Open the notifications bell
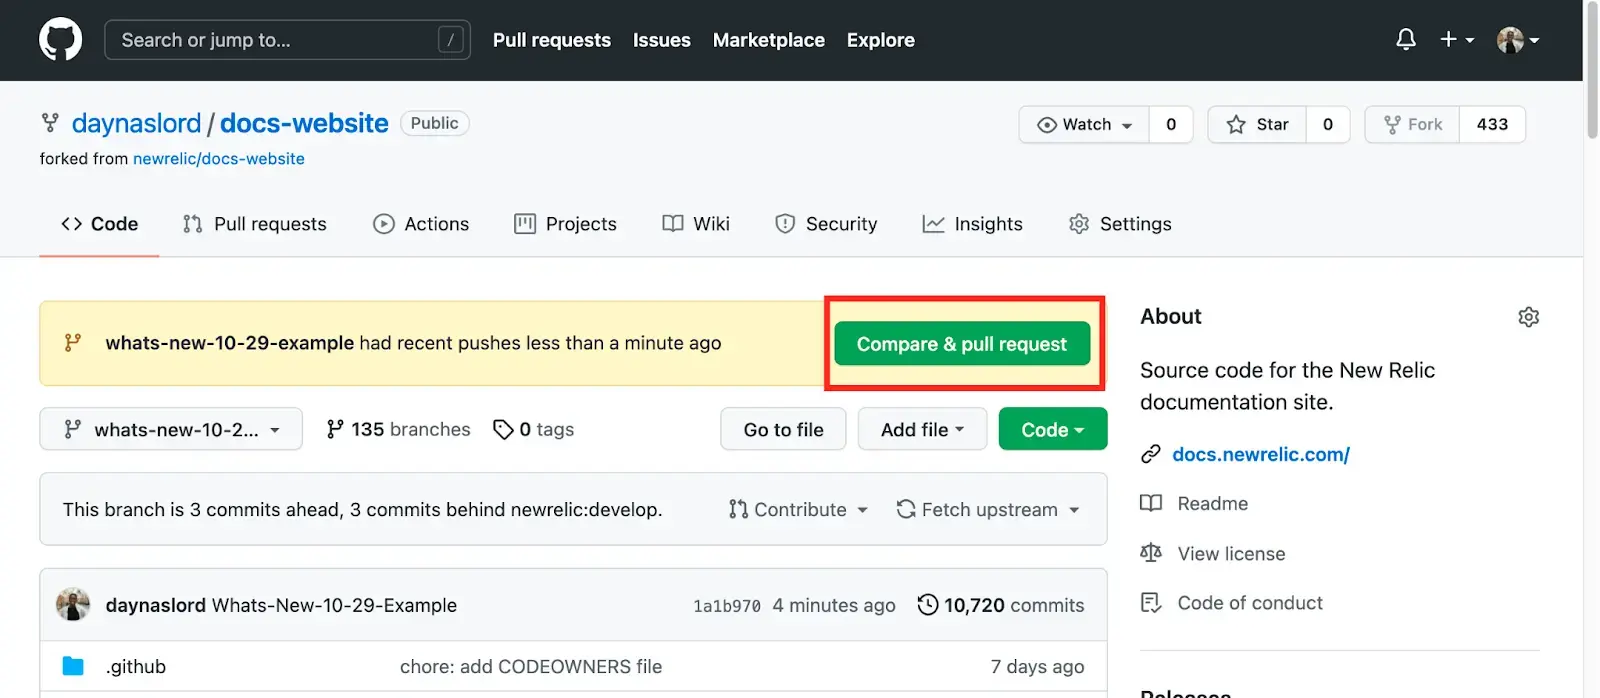Image resolution: width=1600 pixels, height=698 pixels. (1405, 40)
